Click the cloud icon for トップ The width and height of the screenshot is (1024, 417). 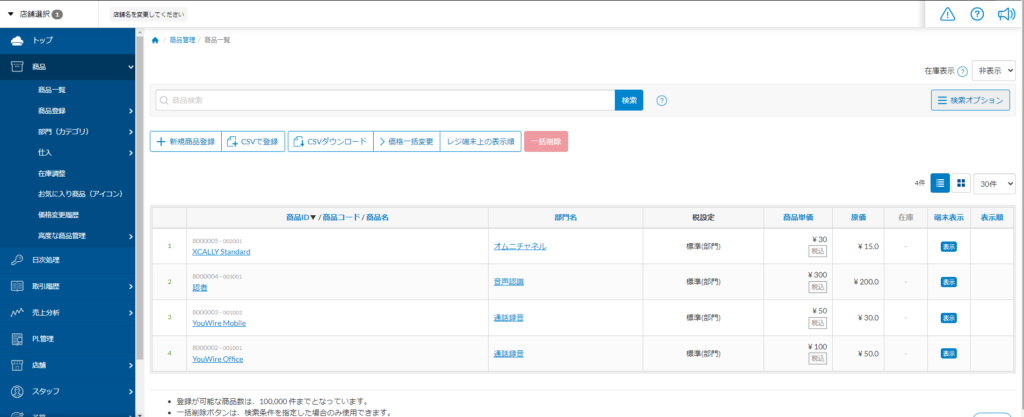[18, 40]
